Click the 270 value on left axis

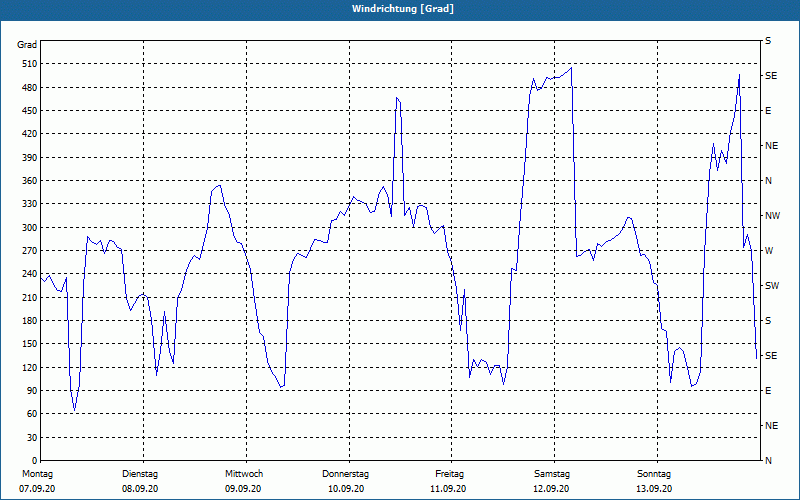tap(30, 251)
